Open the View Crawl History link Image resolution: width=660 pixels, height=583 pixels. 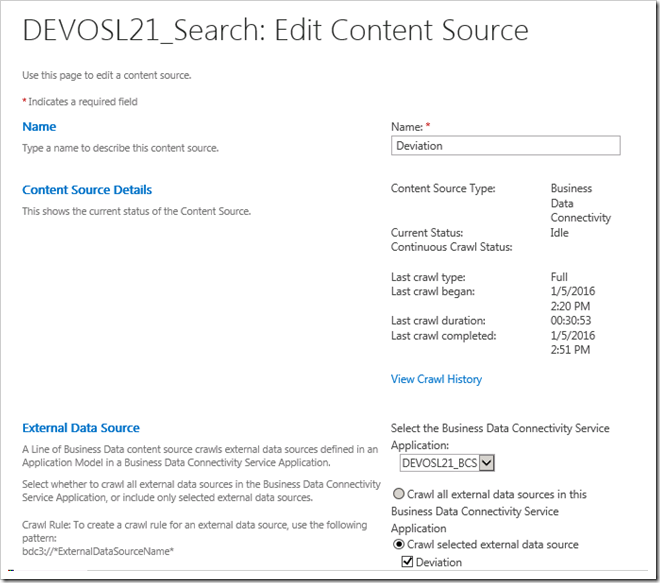[436, 379]
